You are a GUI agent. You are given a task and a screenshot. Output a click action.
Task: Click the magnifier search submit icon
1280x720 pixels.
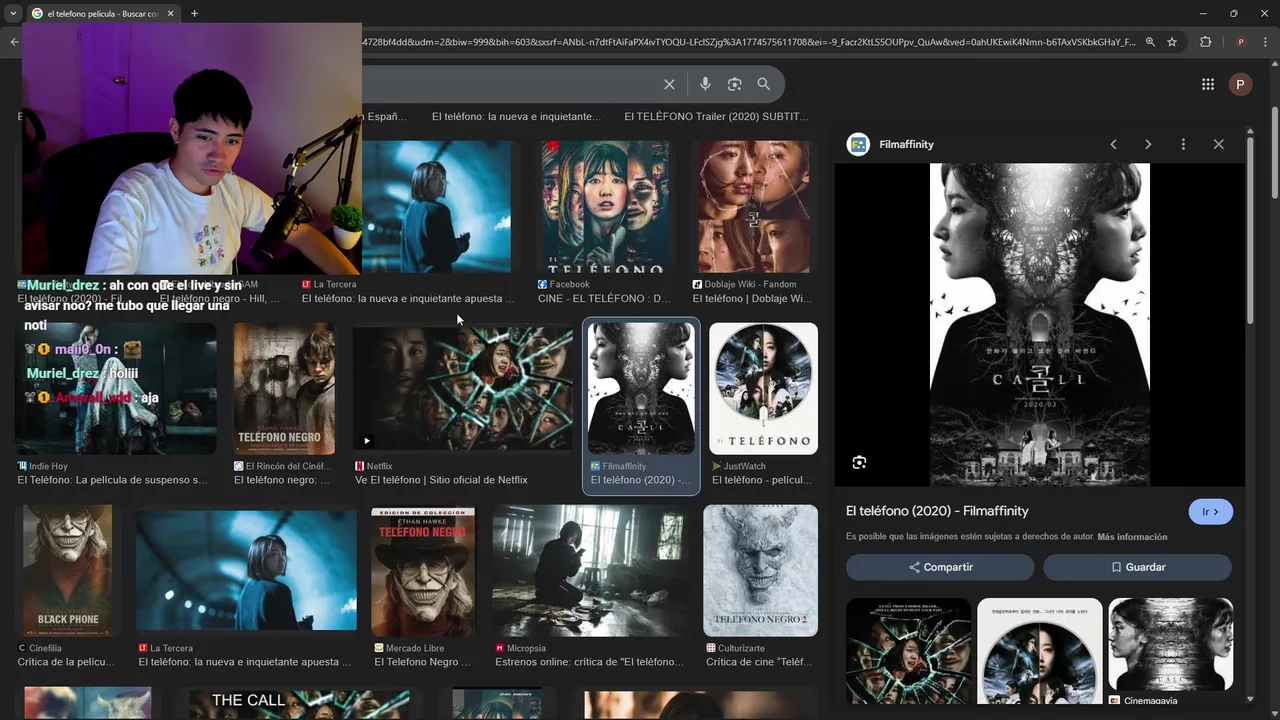pyautogui.click(x=764, y=85)
